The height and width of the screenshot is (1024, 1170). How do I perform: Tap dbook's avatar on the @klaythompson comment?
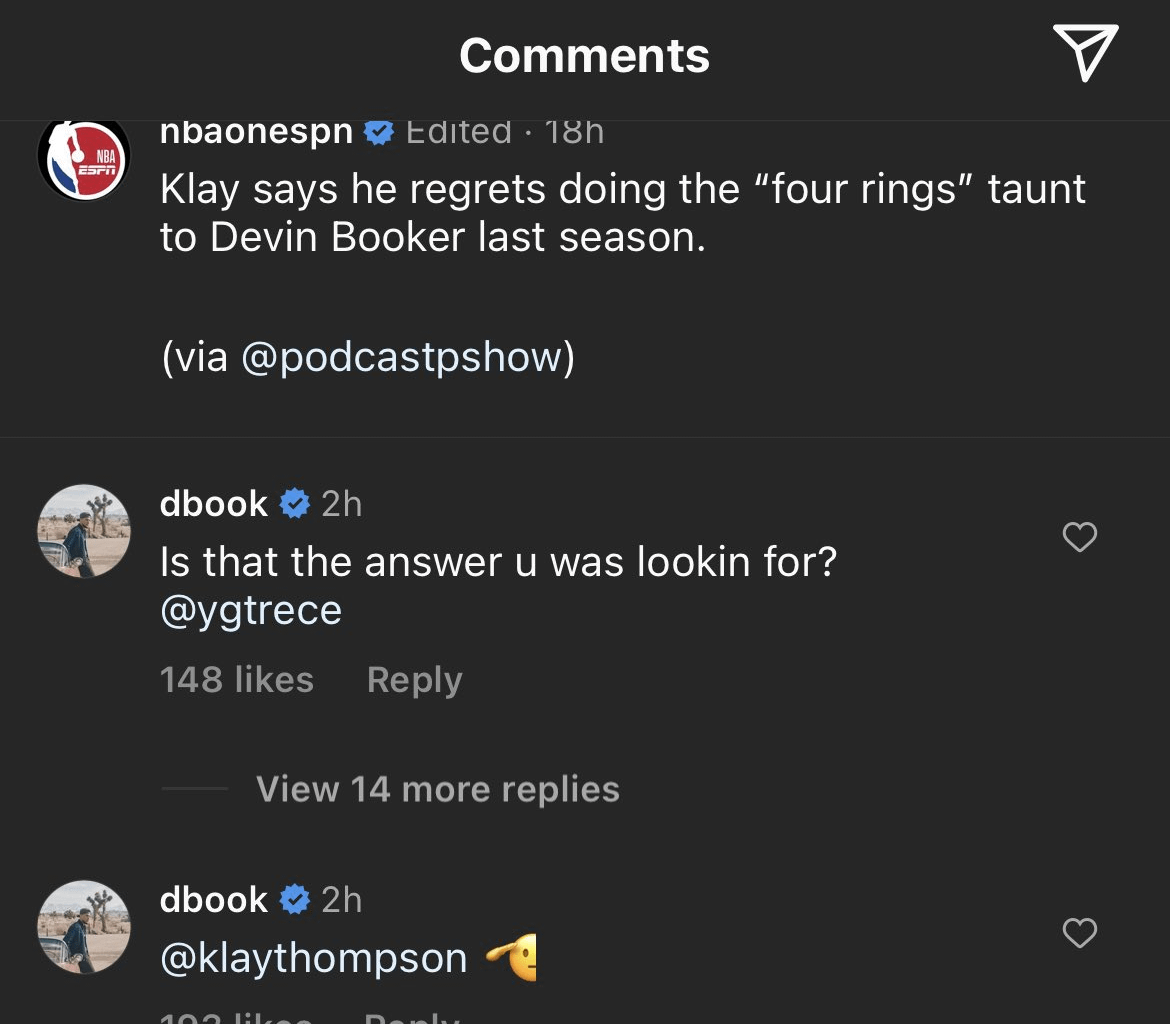click(x=83, y=927)
